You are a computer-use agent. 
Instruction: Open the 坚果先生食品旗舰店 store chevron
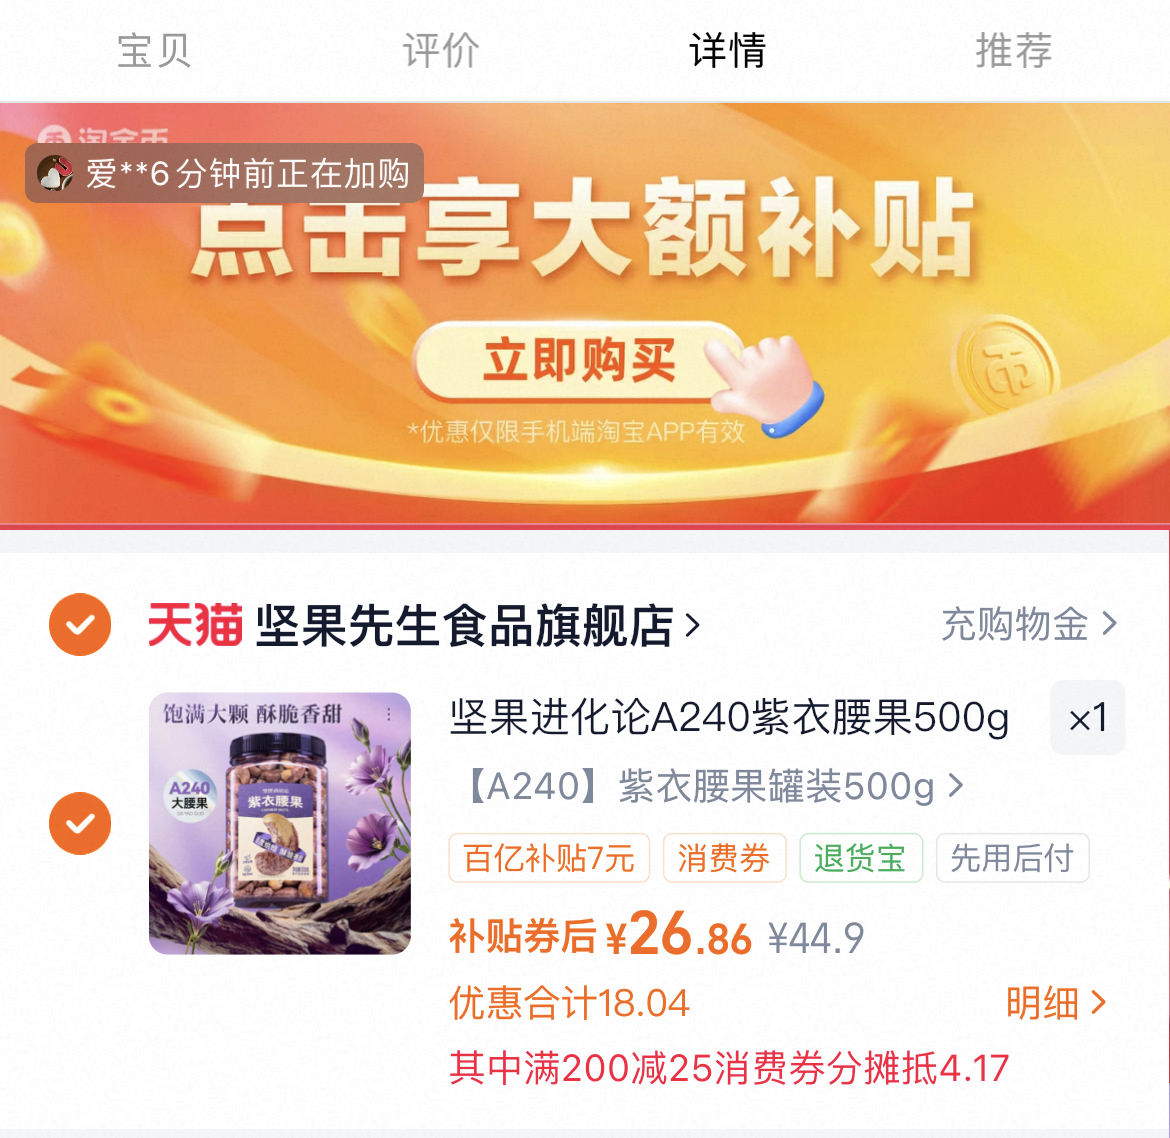click(x=692, y=625)
